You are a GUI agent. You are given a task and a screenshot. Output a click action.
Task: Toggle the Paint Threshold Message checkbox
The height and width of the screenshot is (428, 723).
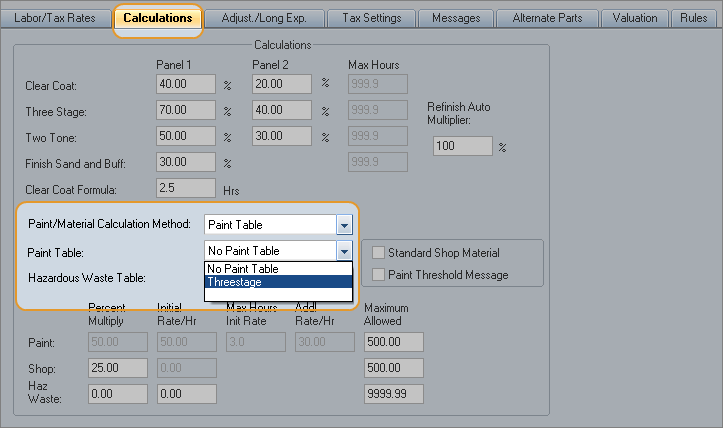click(379, 275)
